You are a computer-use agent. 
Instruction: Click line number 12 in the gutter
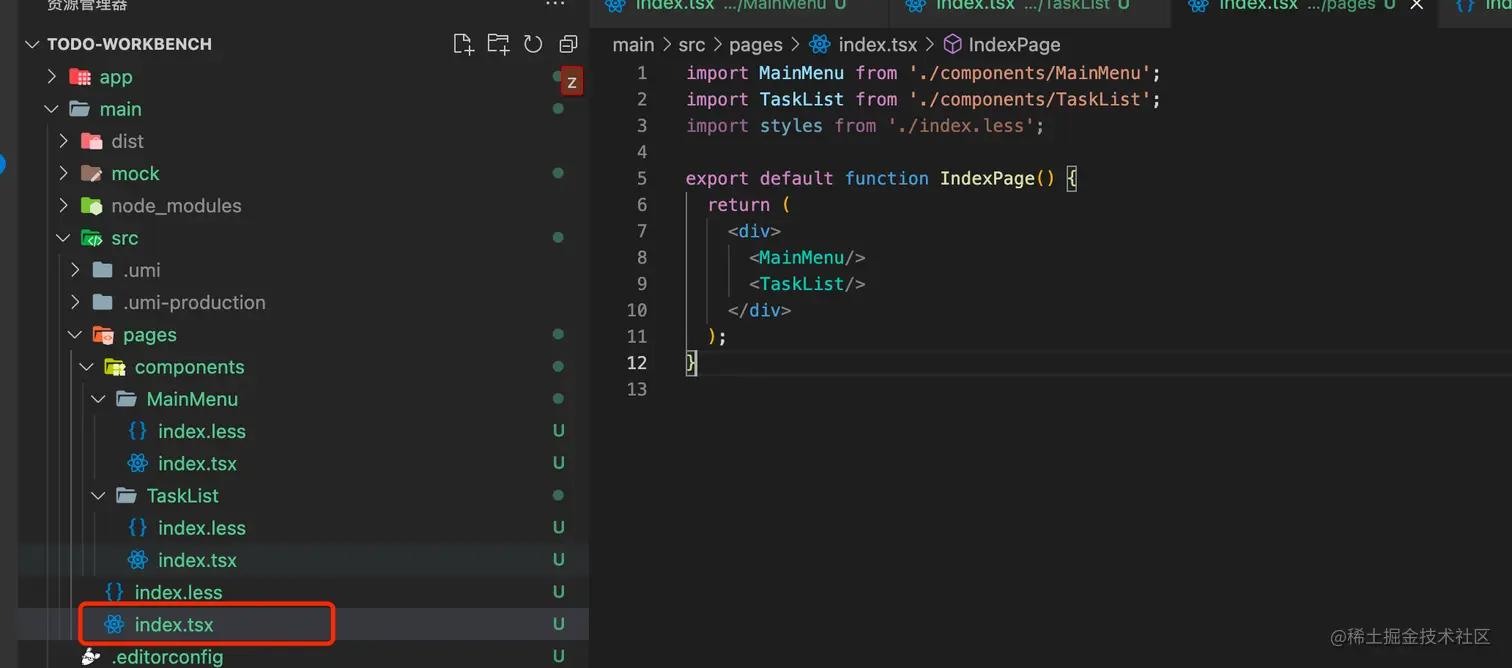637,362
